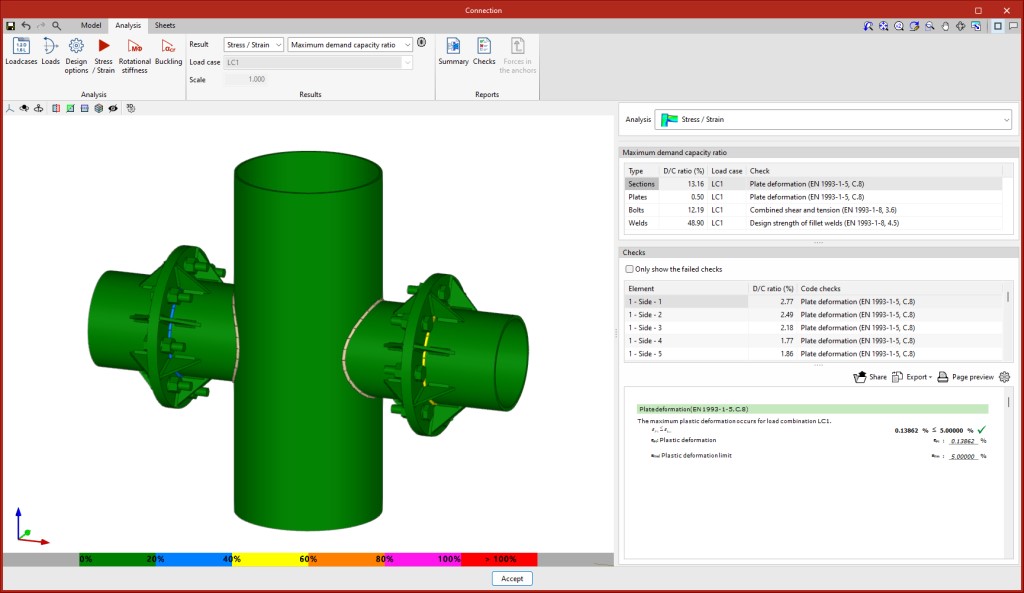This screenshot has height=593, width=1024.
Task: Select the pan hand tool
Action: point(944,26)
